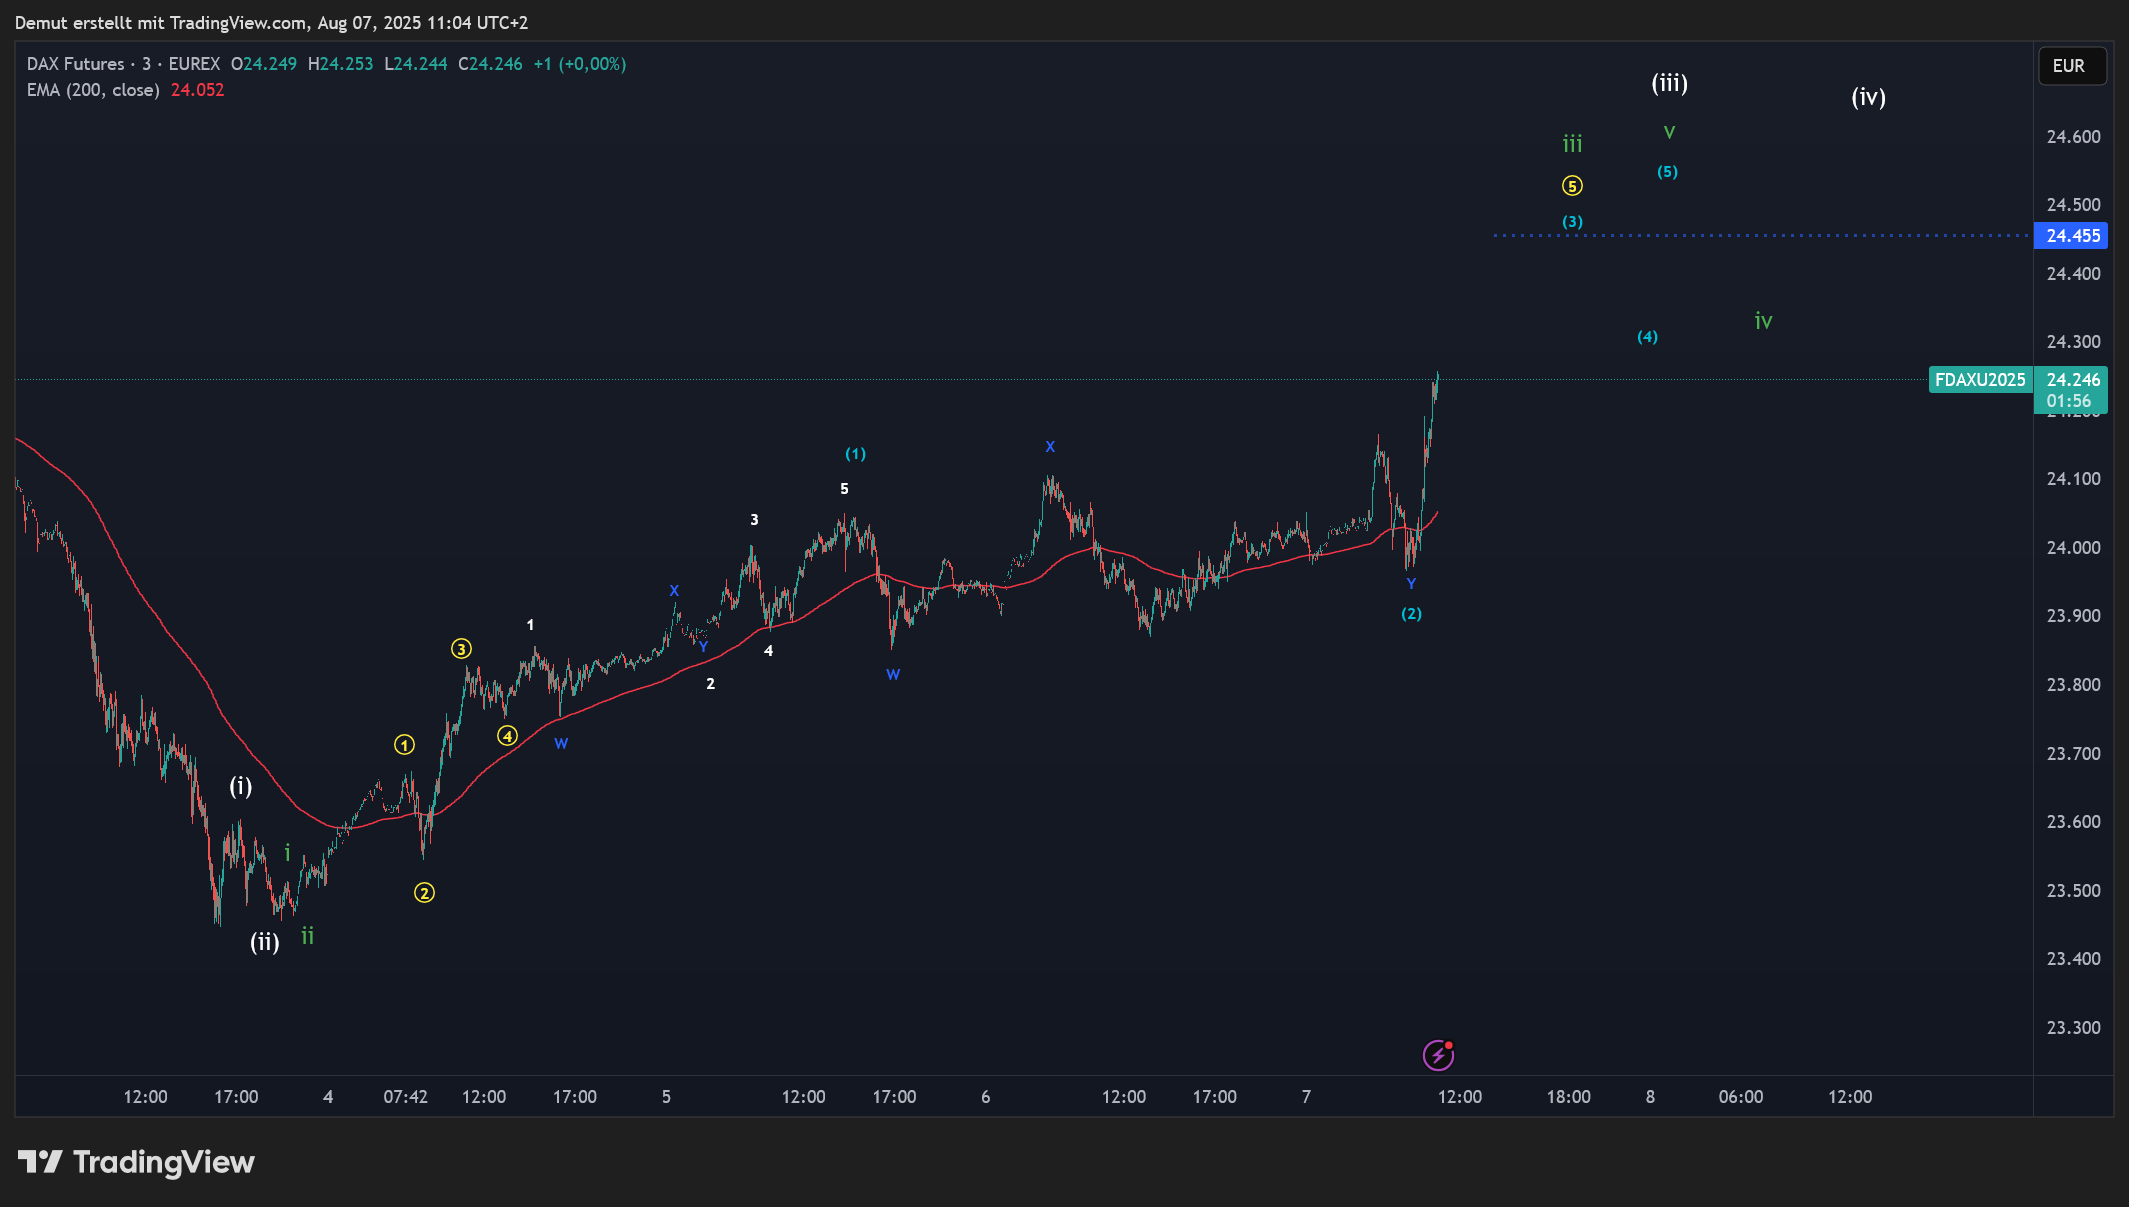Click the 07:42 time axis label
This screenshot has width=2129, height=1207.
pyautogui.click(x=405, y=1097)
